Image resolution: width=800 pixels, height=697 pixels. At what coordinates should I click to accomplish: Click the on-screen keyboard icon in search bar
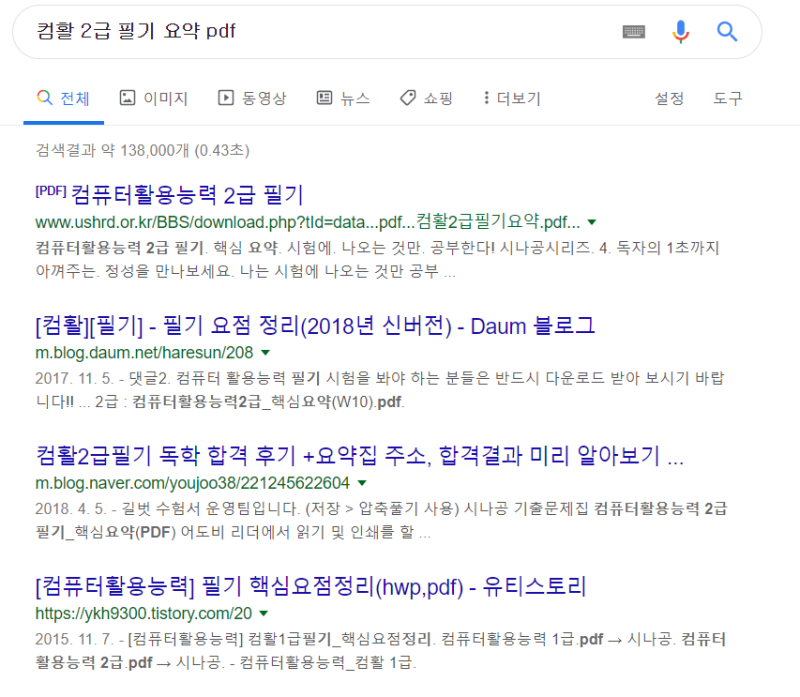[x=634, y=32]
